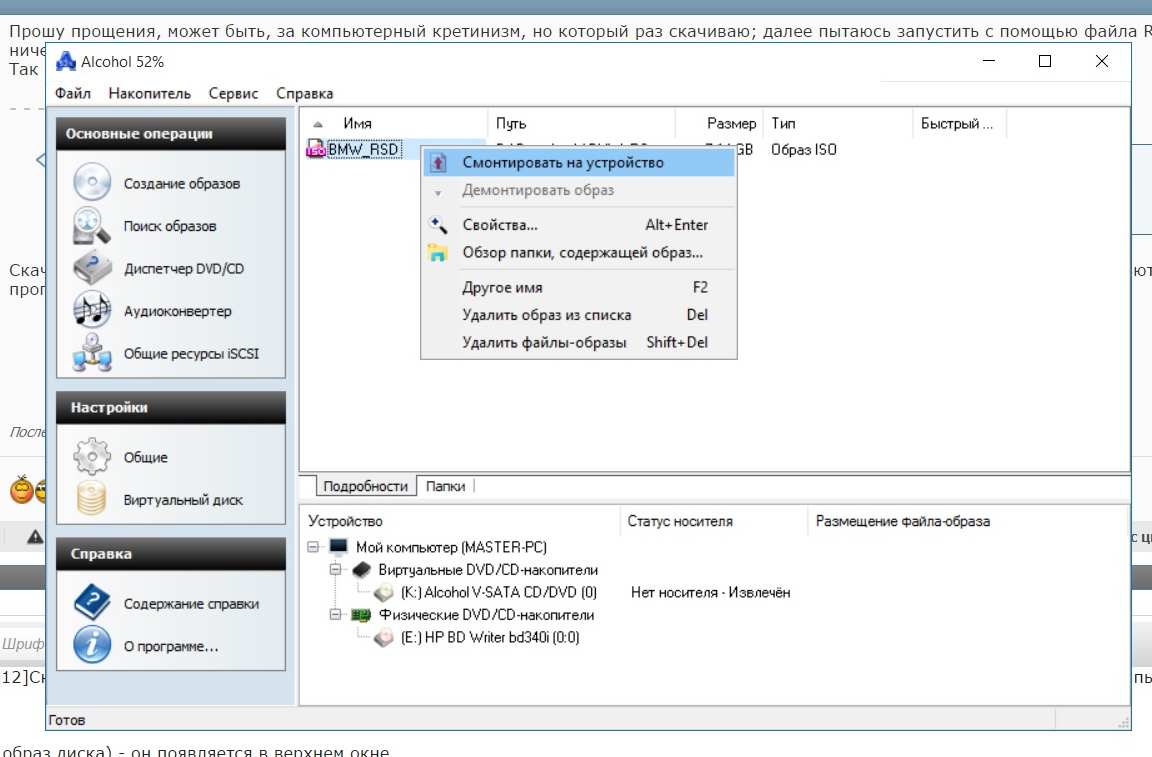Collapse the Физические DVD/CD-накопители node
This screenshot has height=757, width=1152.
click(x=335, y=615)
